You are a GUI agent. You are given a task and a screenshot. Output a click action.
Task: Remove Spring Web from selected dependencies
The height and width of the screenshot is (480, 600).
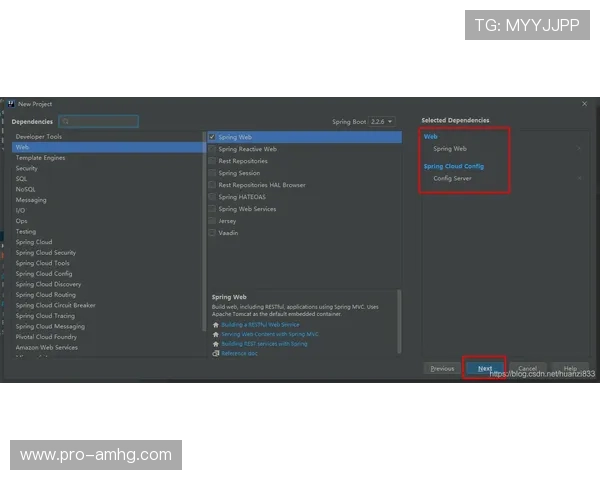tap(578, 149)
